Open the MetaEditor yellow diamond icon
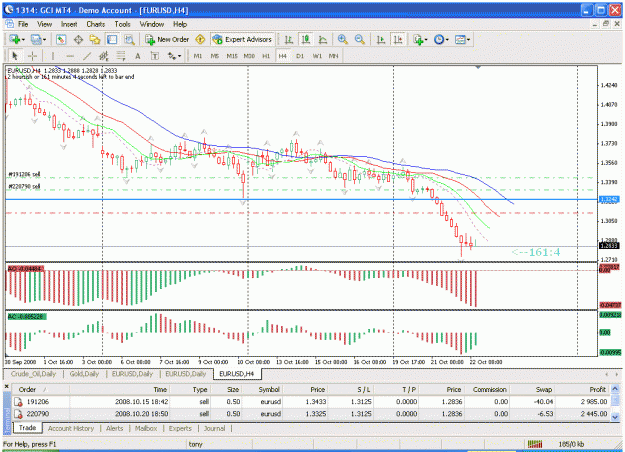625x452 pixels. [200, 39]
